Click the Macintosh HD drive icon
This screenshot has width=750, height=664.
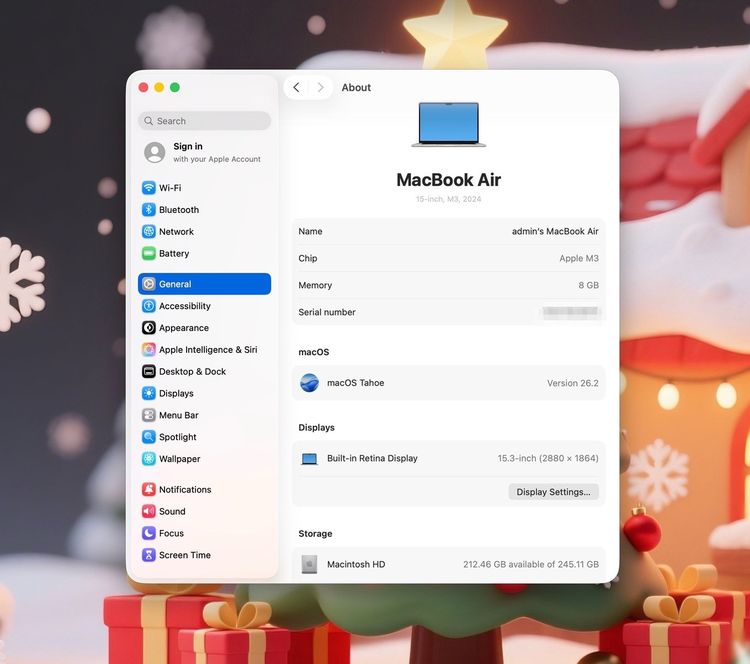coord(309,564)
